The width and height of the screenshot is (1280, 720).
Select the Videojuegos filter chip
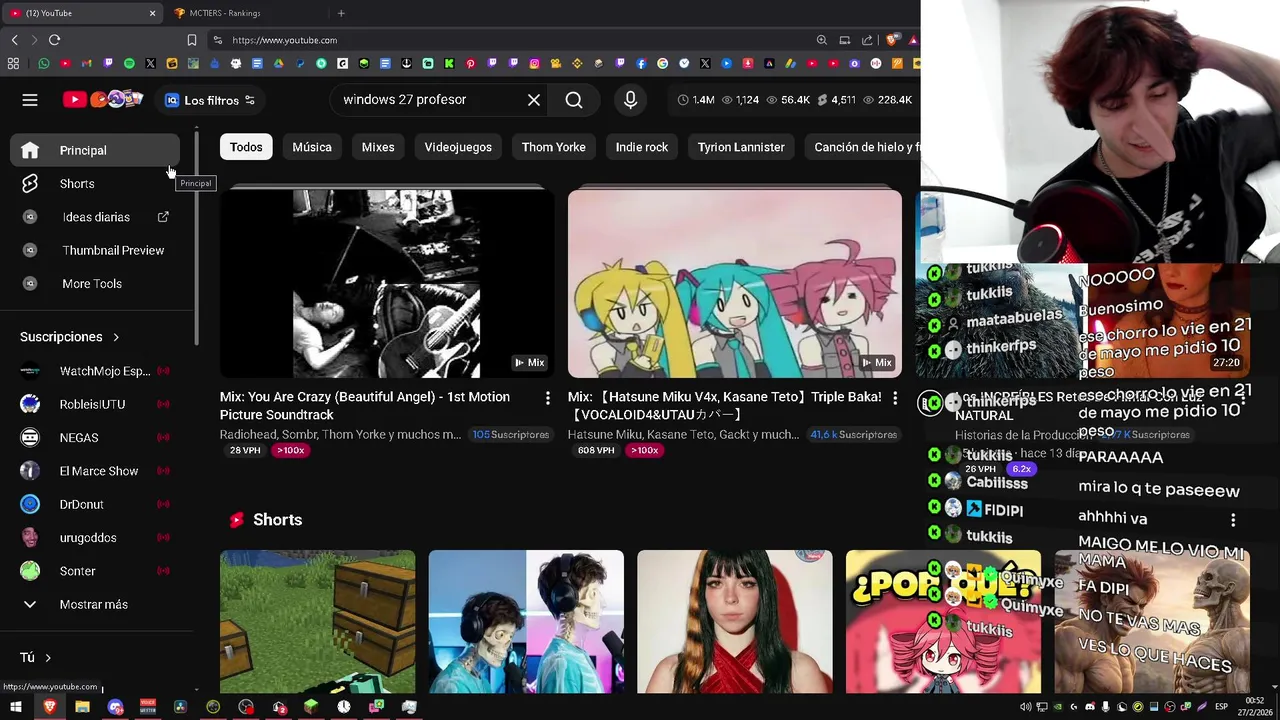(458, 147)
